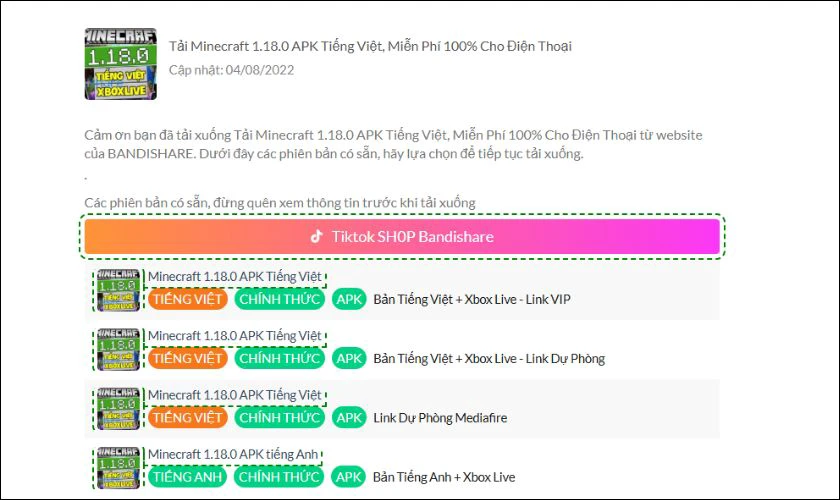Screen dimensions: 840x500
Task: Select the Link Dự Phòng download option
Action: [489, 358]
